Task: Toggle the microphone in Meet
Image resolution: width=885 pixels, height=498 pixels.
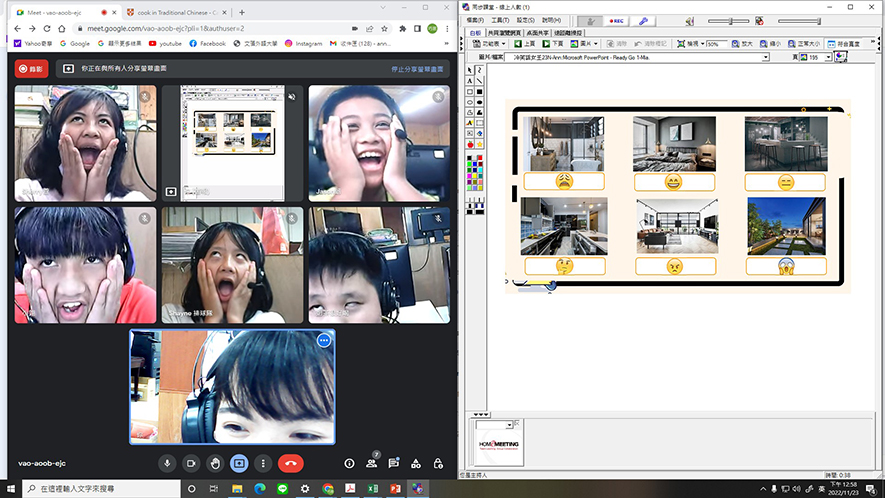Action: pyautogui.click(x=166, y=463)
